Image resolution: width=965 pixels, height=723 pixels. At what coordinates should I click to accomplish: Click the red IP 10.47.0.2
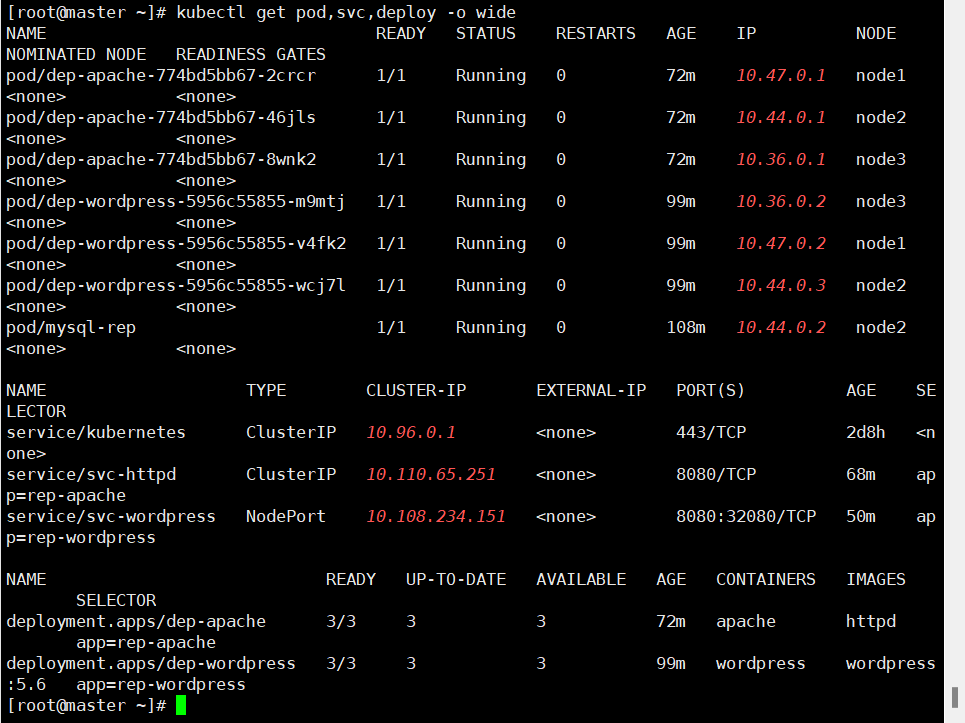click(781, 244)
